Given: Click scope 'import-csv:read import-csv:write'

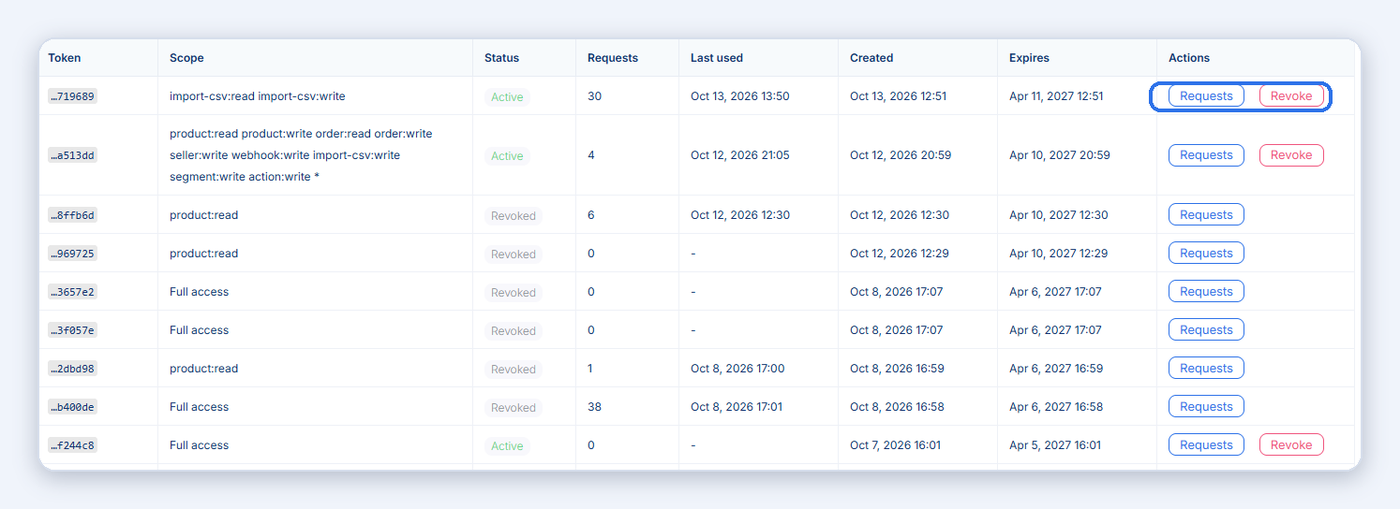Looking at the screenshot, I should coord(257,96).
